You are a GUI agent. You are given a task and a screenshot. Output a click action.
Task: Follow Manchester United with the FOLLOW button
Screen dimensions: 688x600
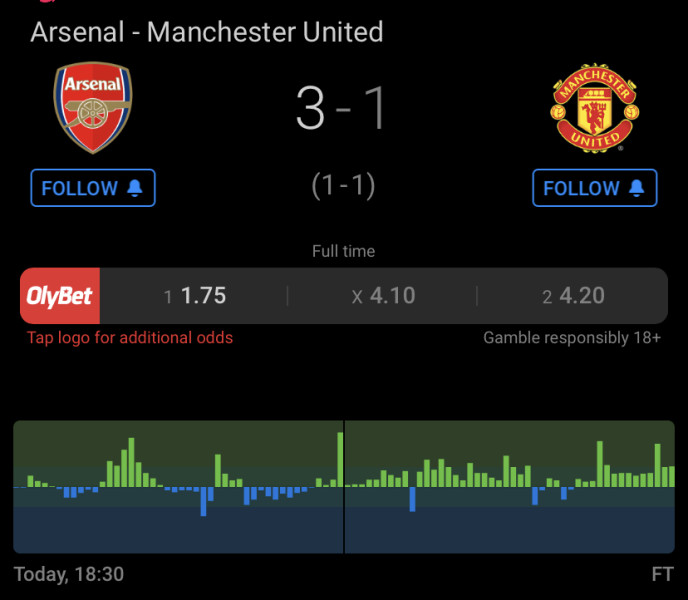[595, 188]
